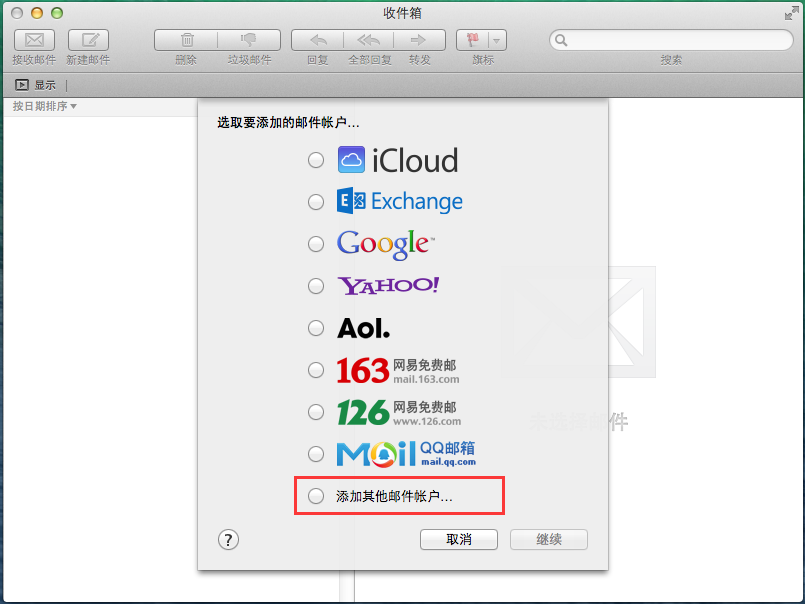The height and width of the screenshot is (604, 805).
Task: Select the QQ Mail radio button
Action: pyautogui.click(x=316, y=454)
